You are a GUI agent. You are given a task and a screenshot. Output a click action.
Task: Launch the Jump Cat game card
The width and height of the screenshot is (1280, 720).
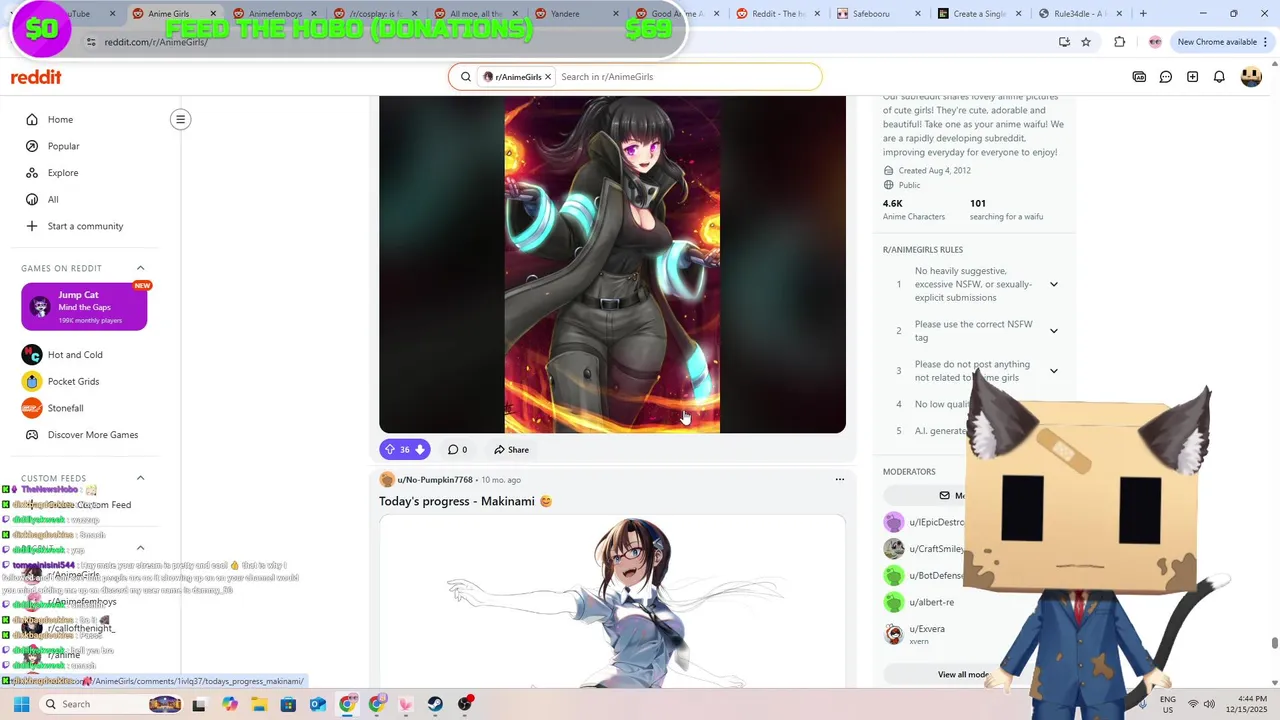84,307
